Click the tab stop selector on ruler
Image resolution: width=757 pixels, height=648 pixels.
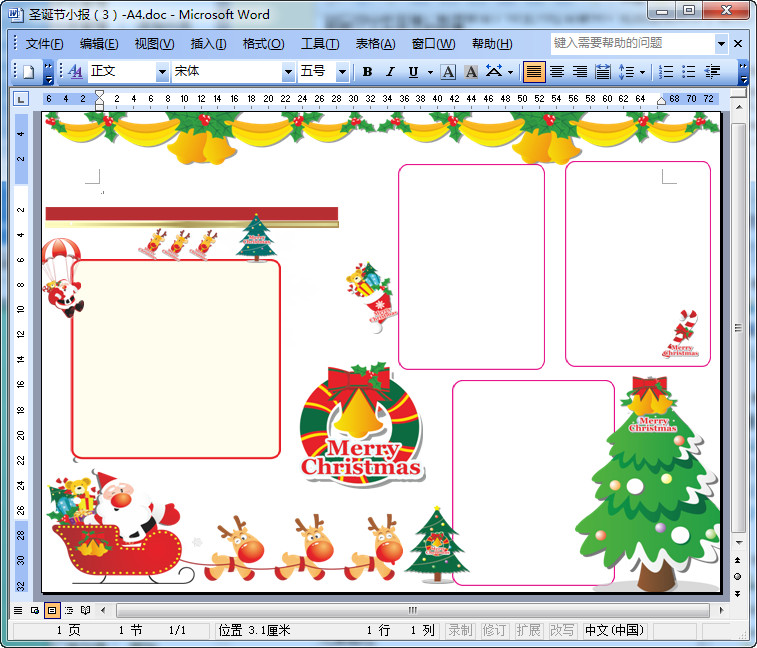[20, 99]
